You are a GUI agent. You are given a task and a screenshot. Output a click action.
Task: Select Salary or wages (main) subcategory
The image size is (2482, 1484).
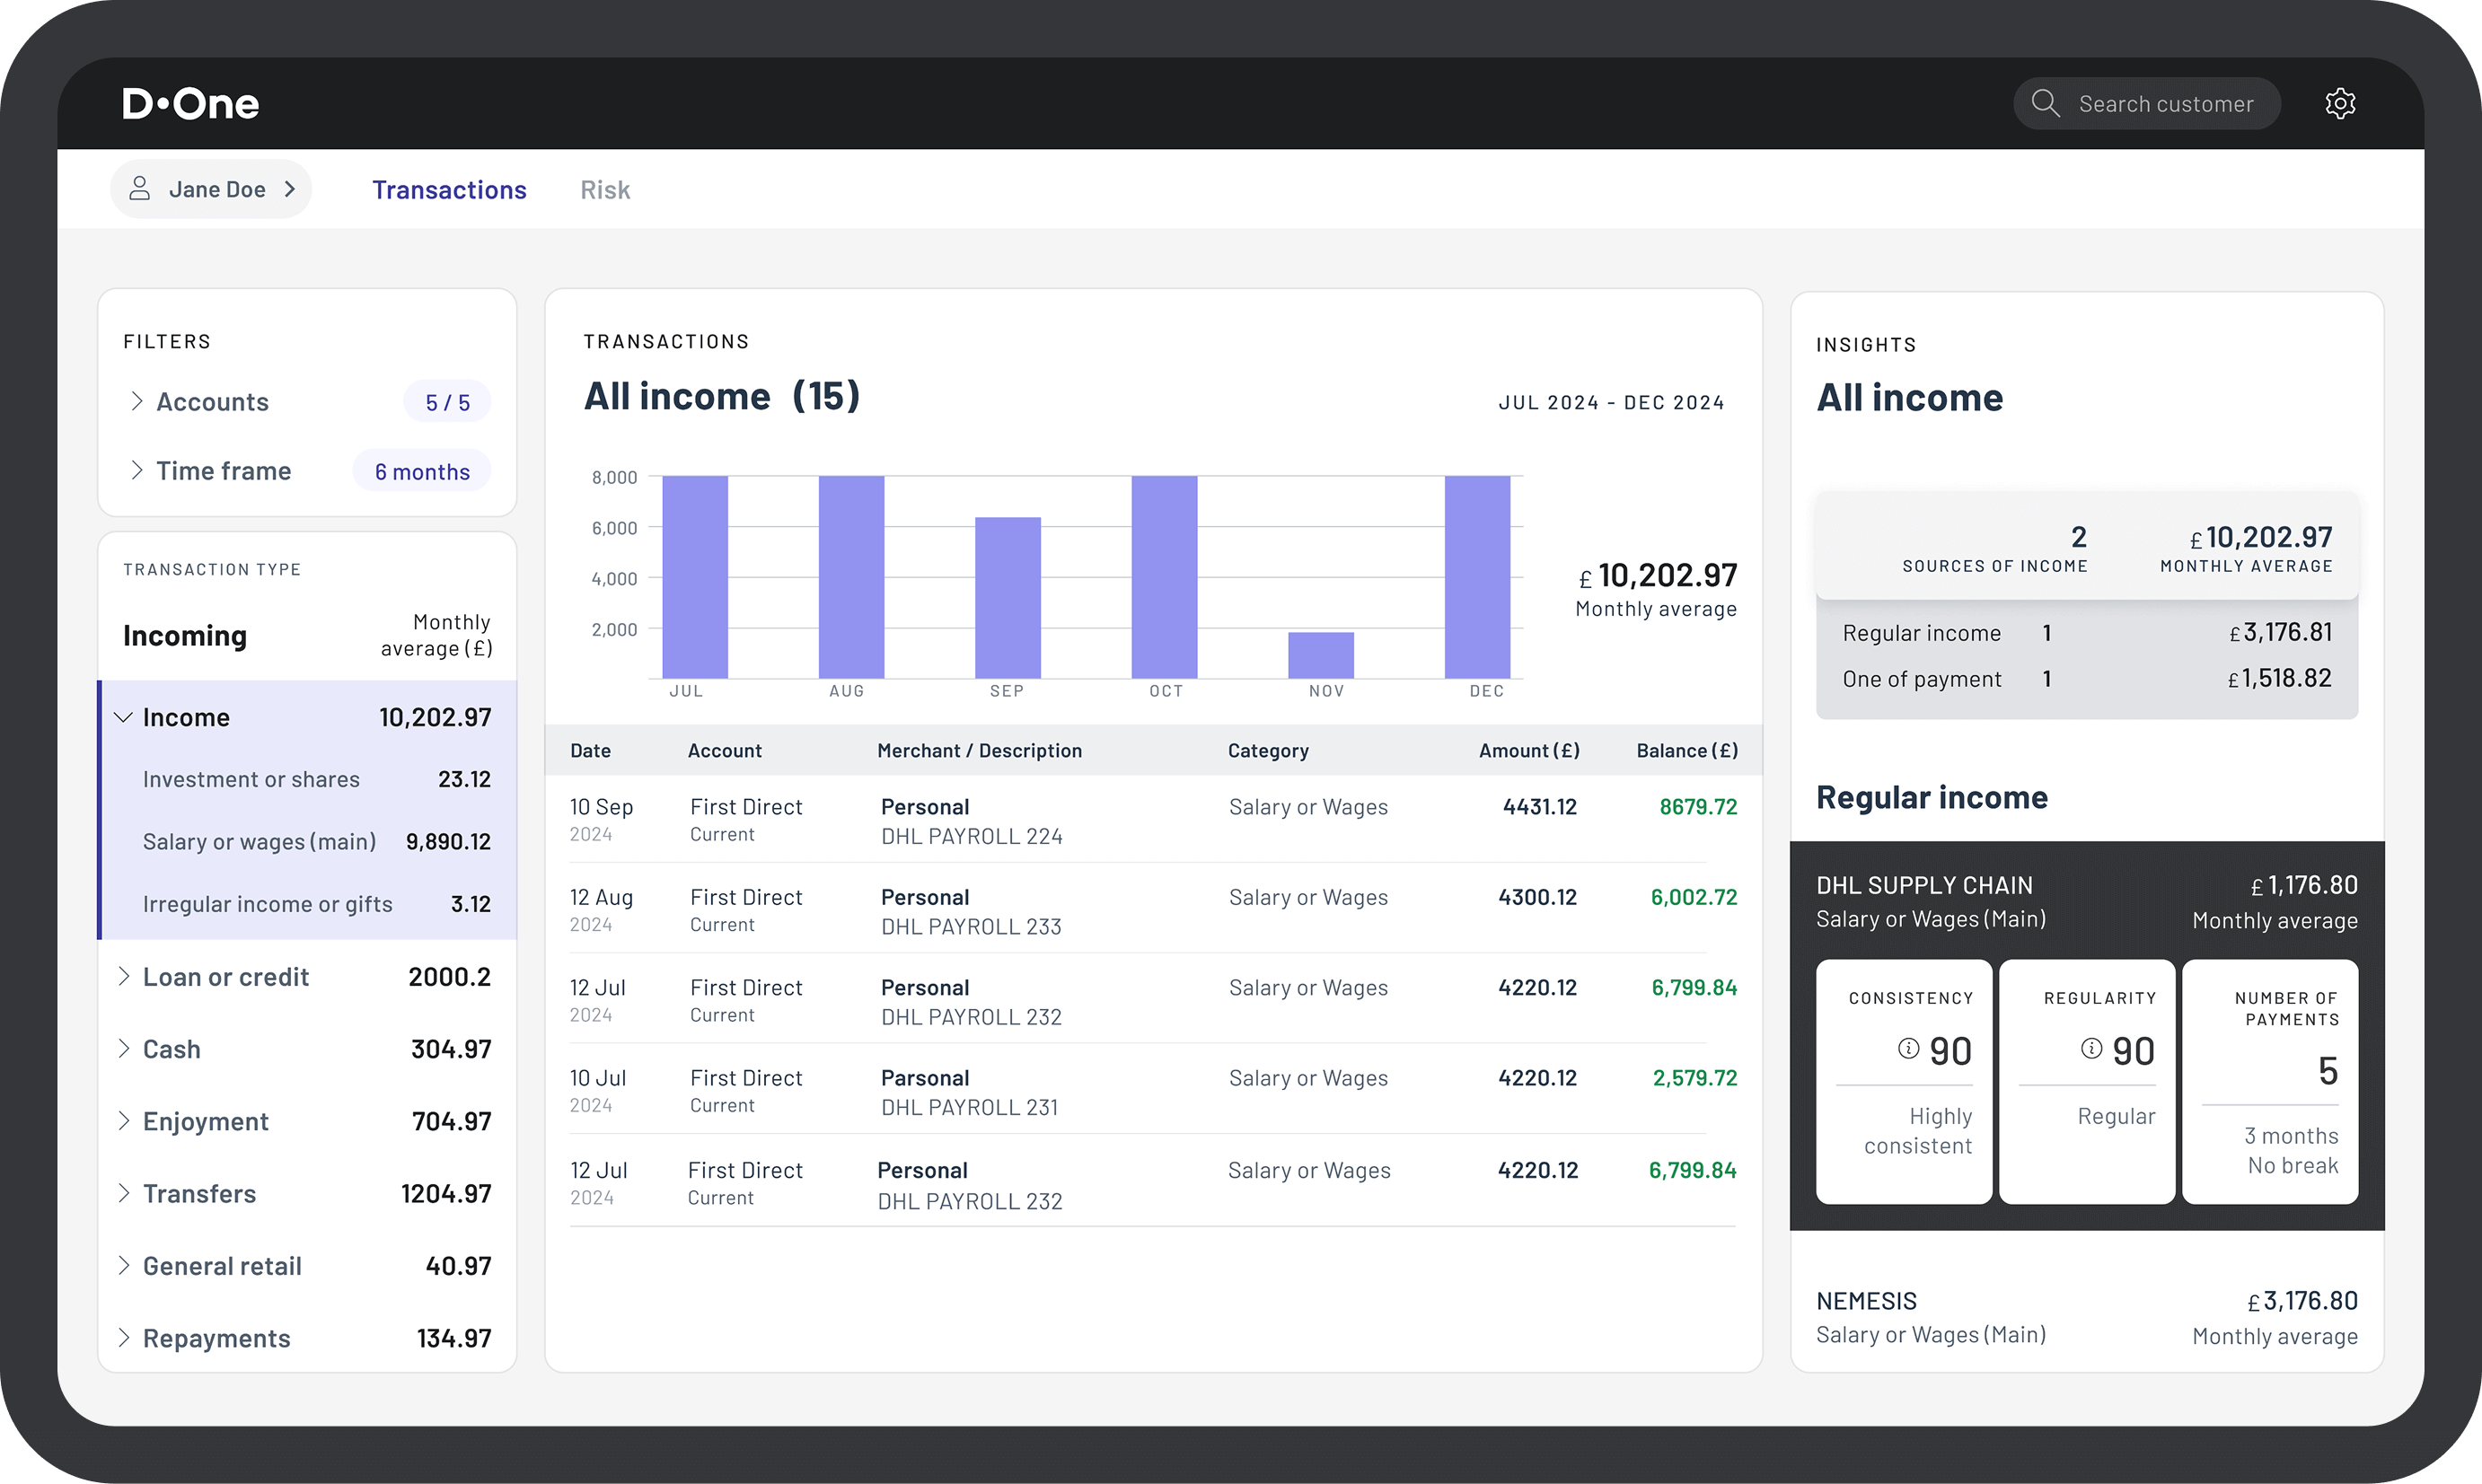pyautogui.click(x=260, y=842)
